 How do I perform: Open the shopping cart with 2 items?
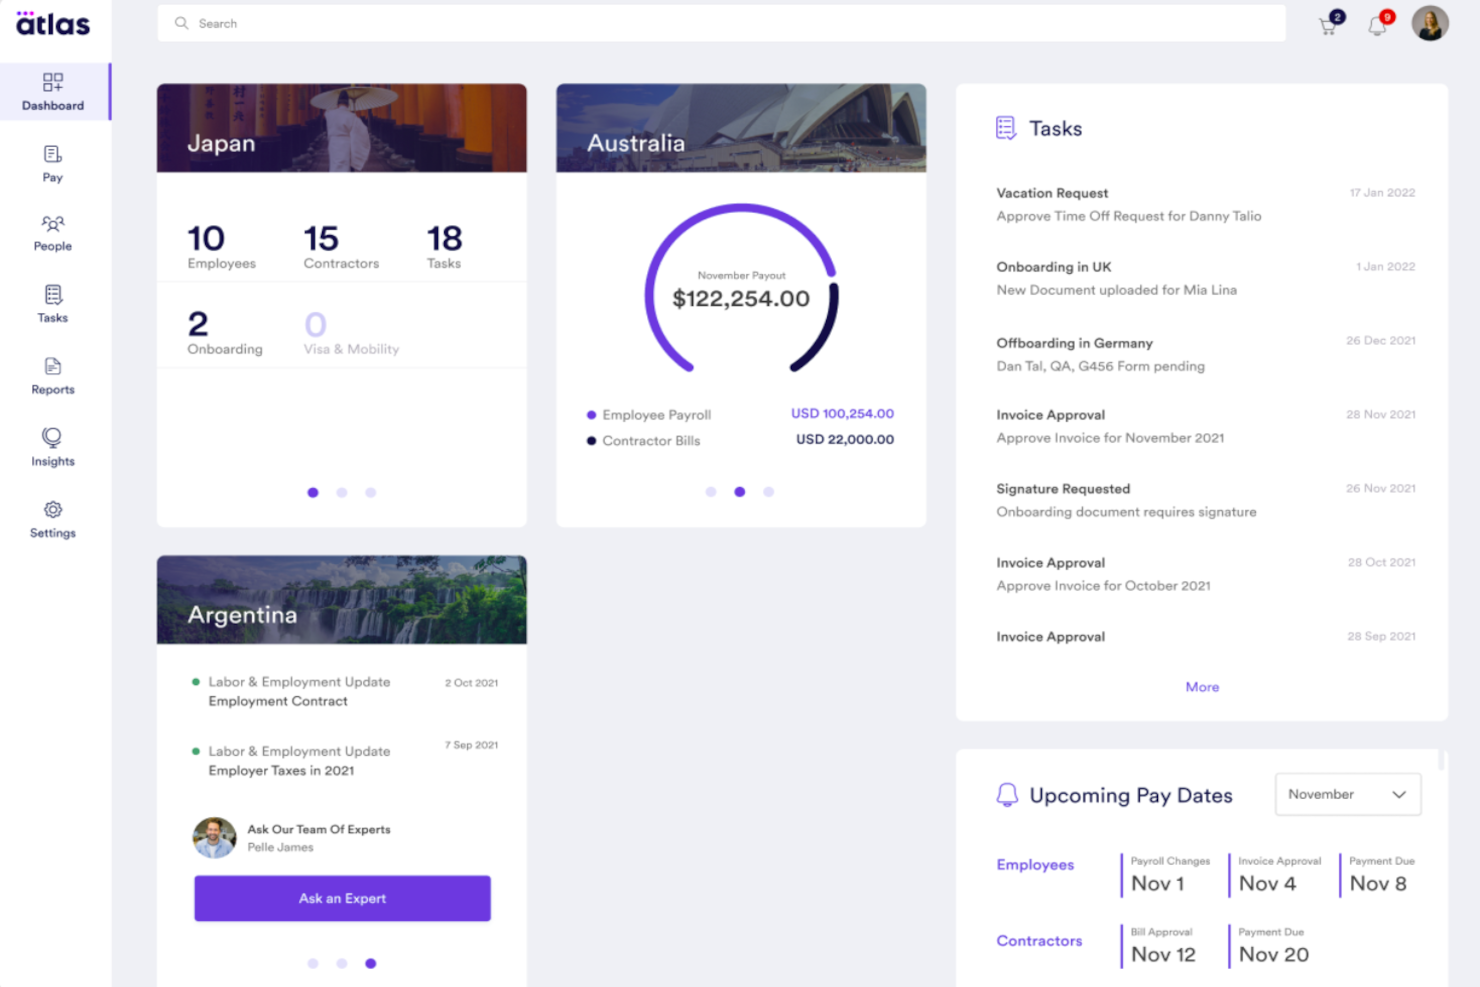1327,23
